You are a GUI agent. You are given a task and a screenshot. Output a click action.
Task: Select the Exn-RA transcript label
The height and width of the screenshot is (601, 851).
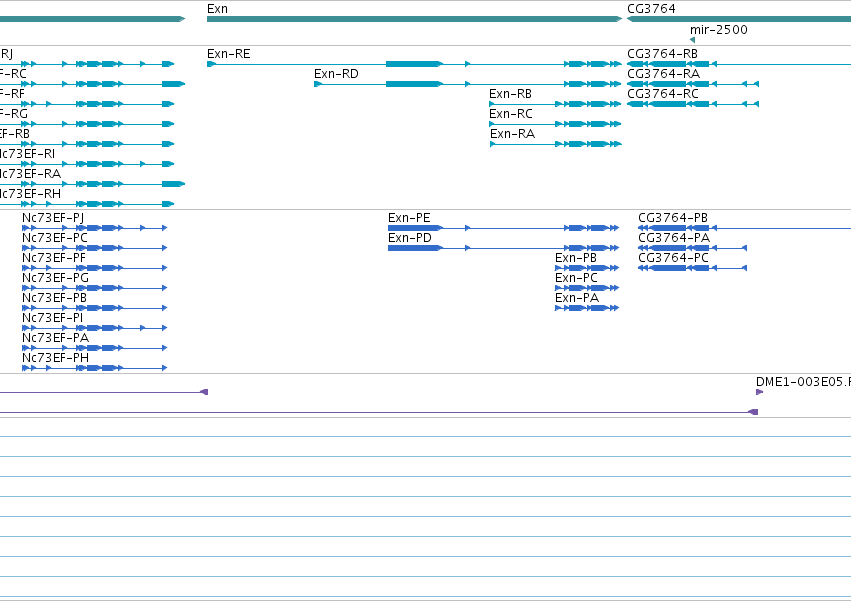(x=512, y=134)
